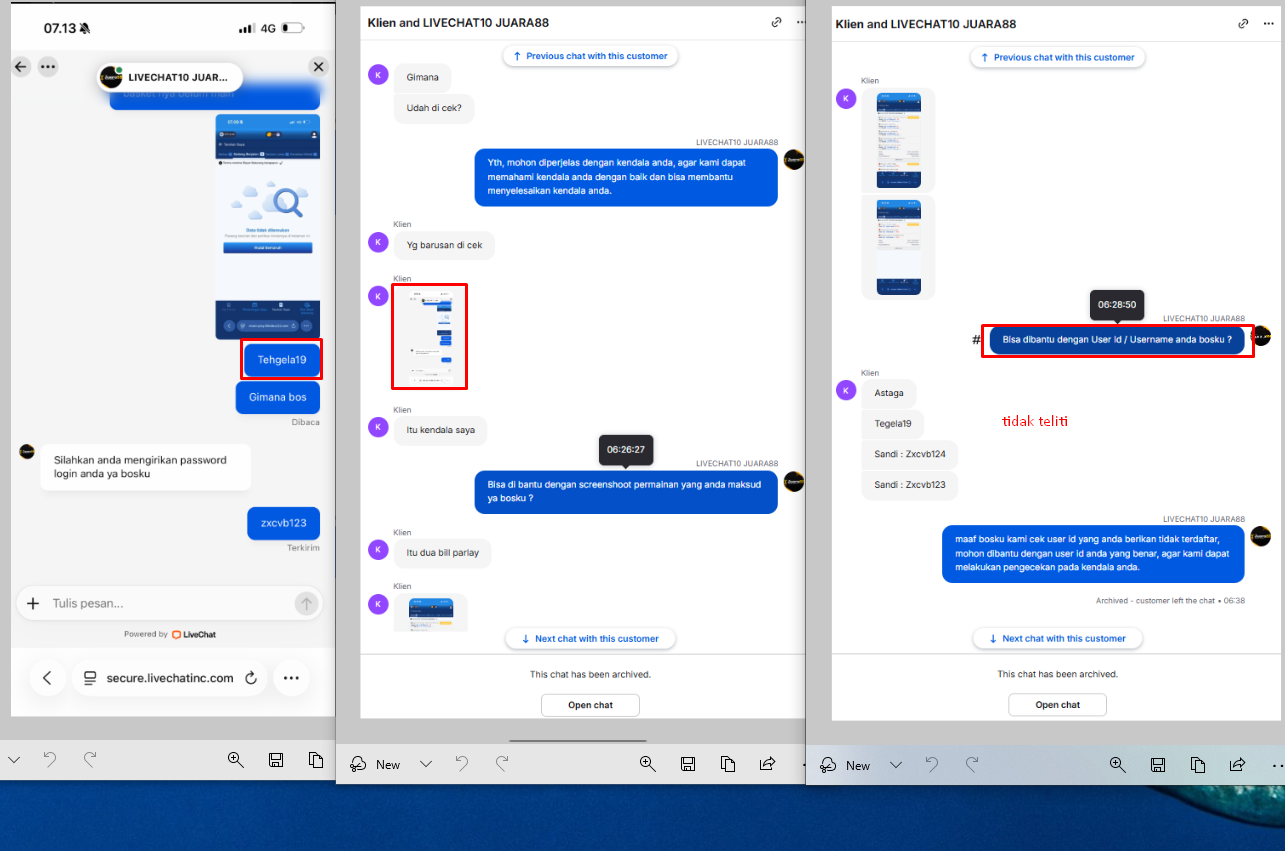This screenshot has height=851, width=1285.
Task: Click the Yg barusan di cek message
Action: tap(444, 245)
